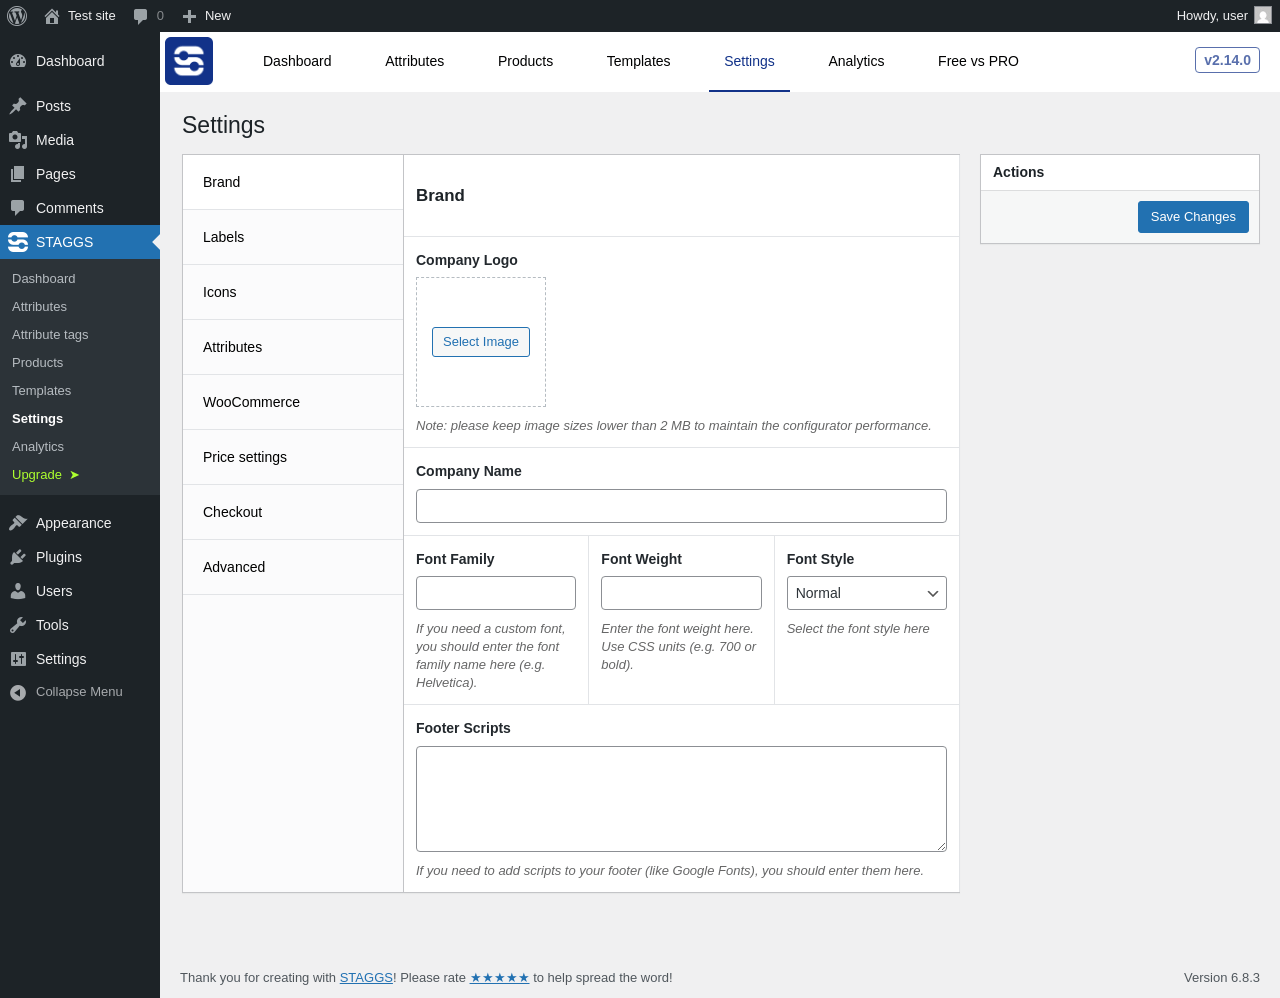The width and height of the screenshot is (1280, 998).
Task: Open the Price settings section
Action: [245, 457]
